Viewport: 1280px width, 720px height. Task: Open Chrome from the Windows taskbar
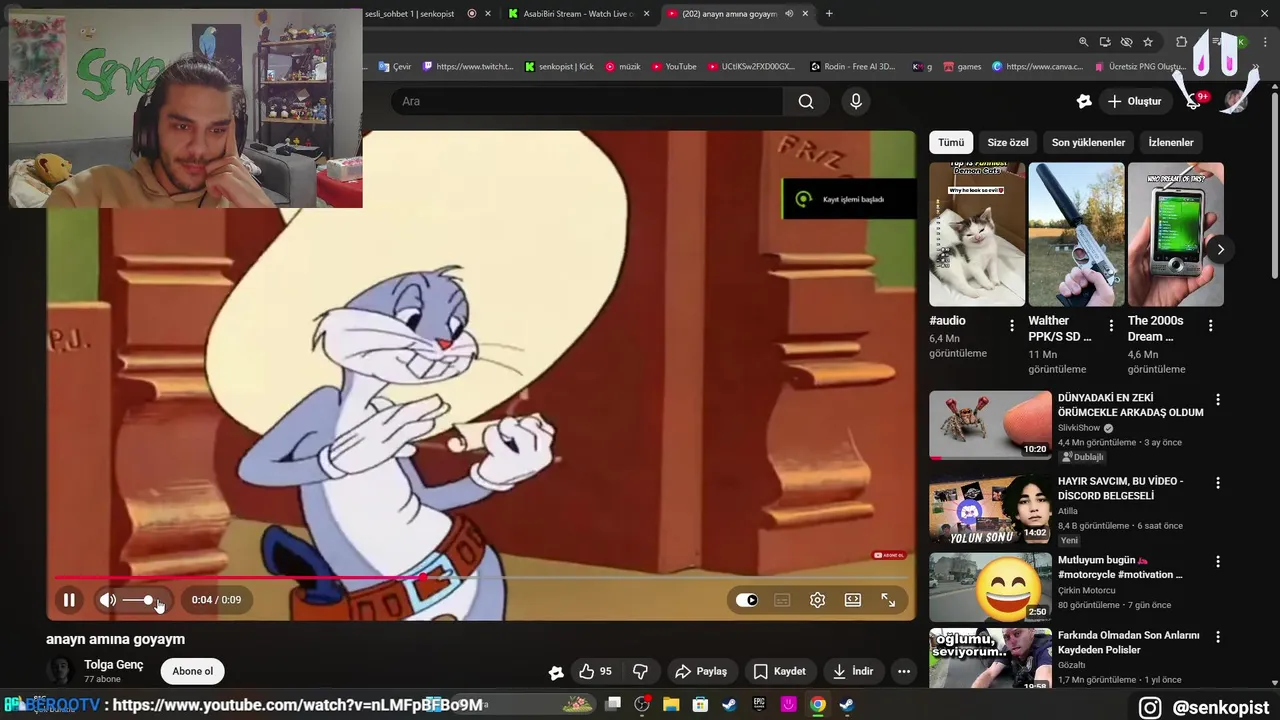pyautogui.click(x=818, y=704)
